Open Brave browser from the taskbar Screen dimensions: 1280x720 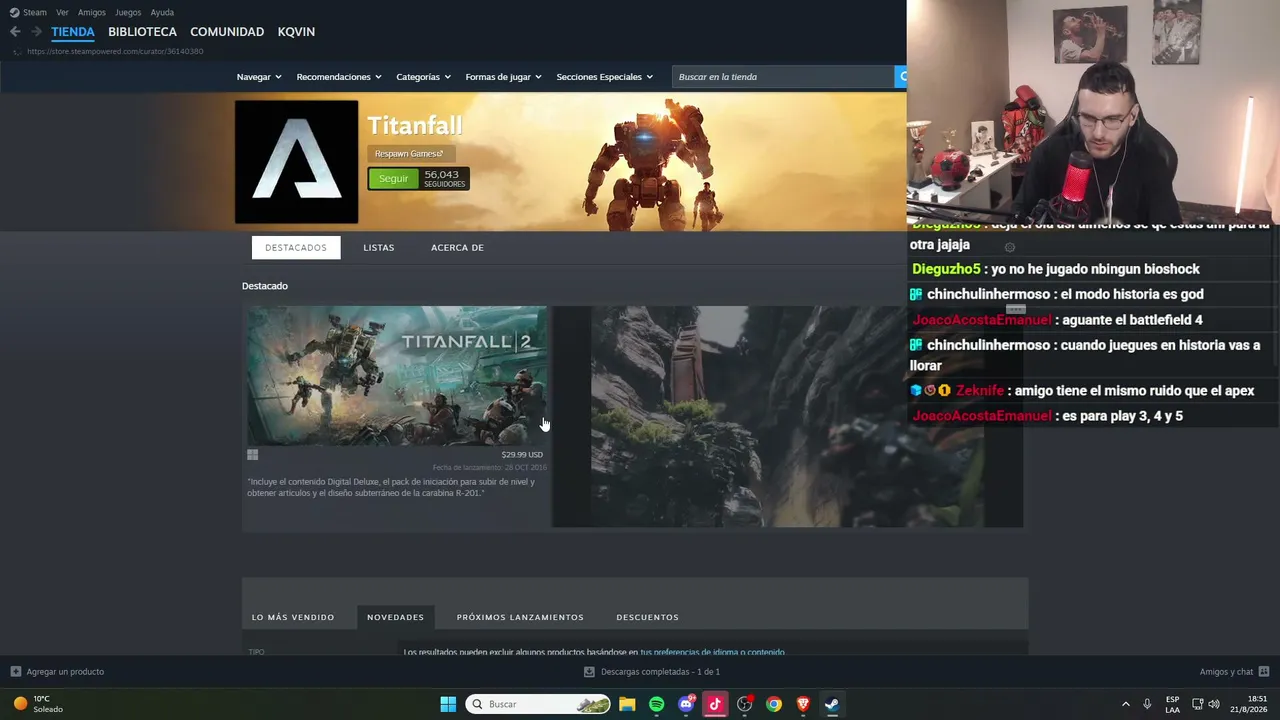pyautogui.click(x=803, y=704)
